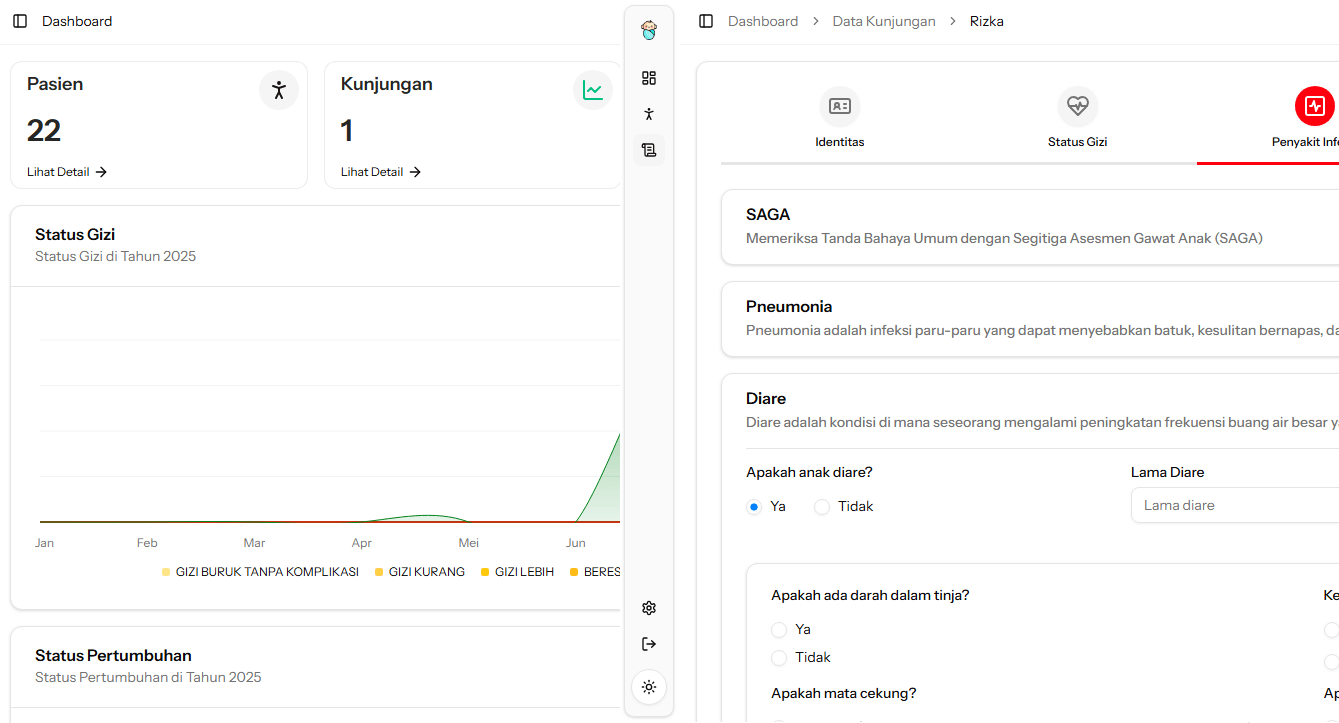
Task: Open Data Kunjungan breadcrumb link
Action: tap(884, 21)
